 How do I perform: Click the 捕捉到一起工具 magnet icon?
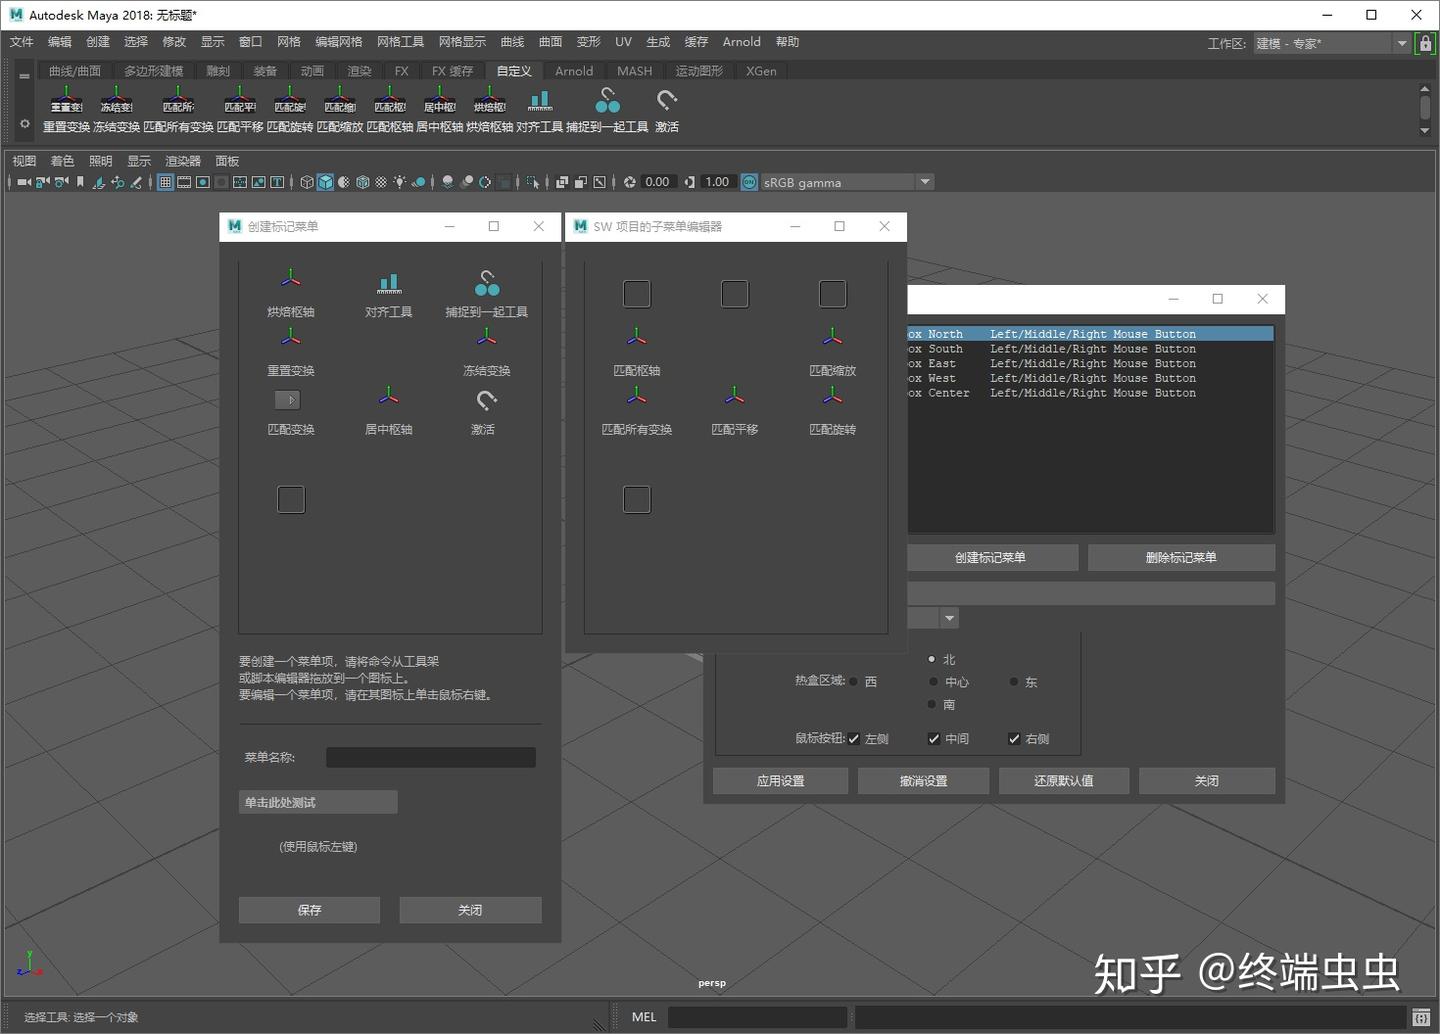(607, 100)
